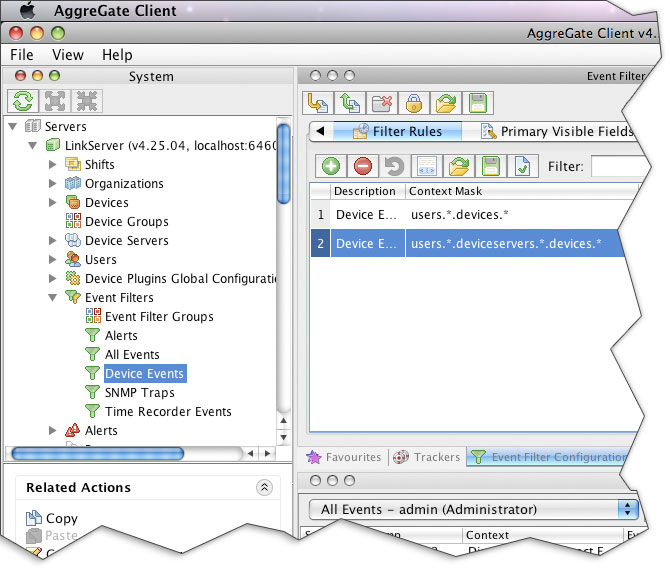
Task: Click the tree scroll down arrow
Action: [284, 437]
